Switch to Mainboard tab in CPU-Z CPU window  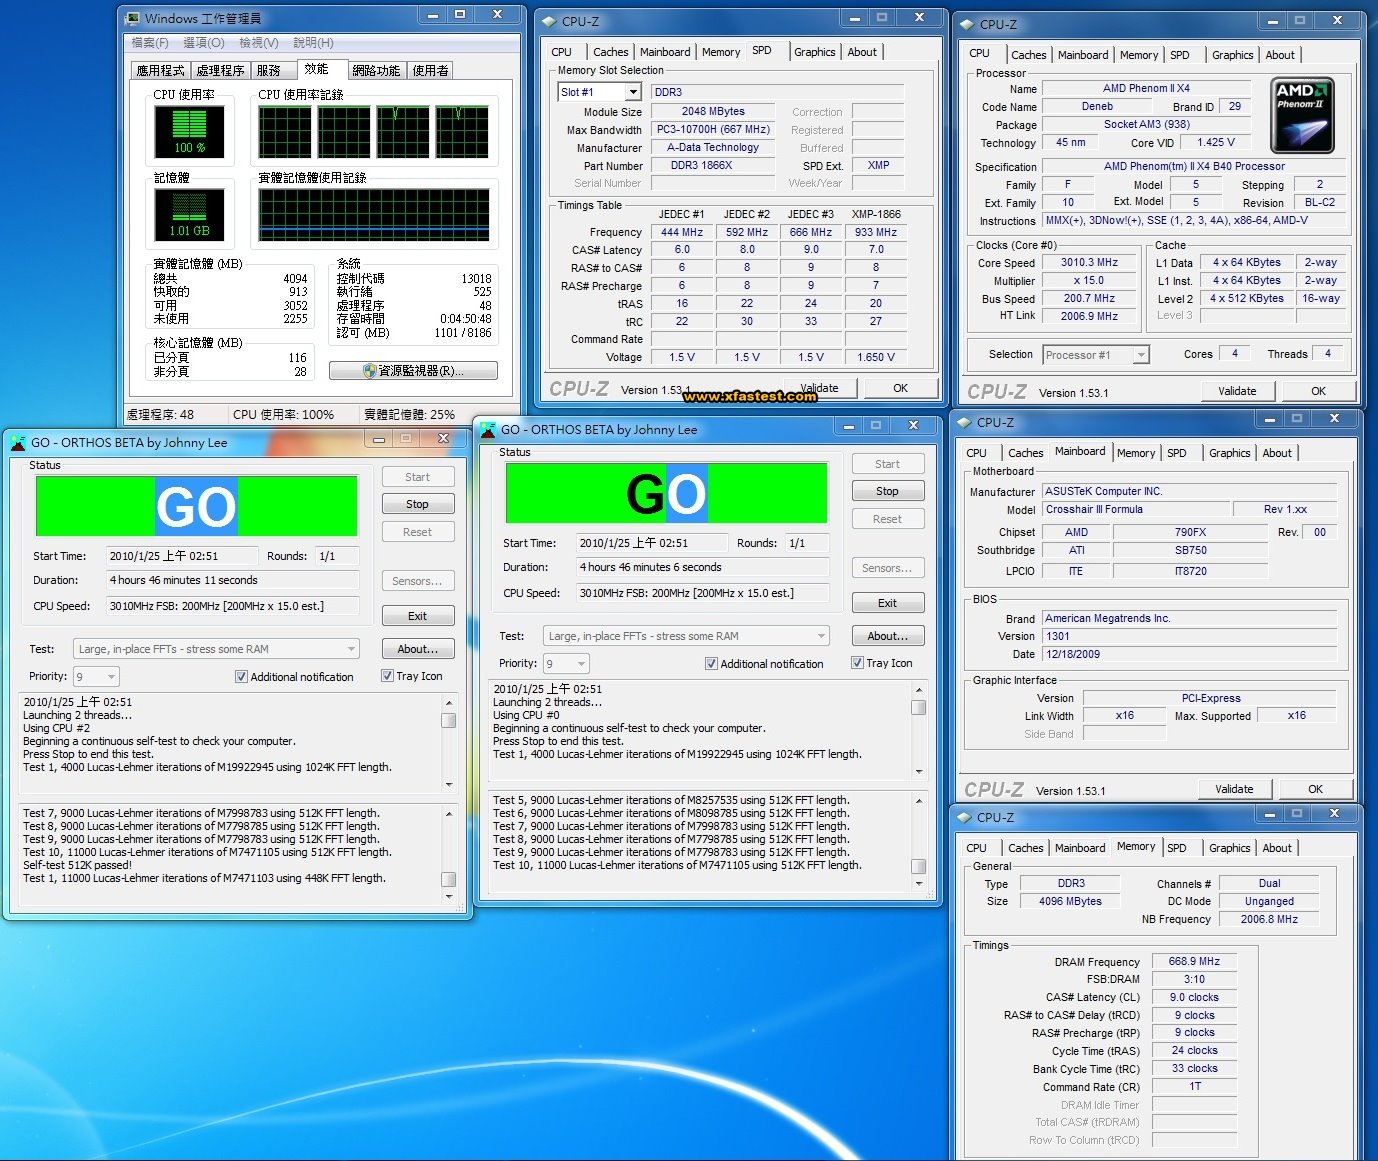(1083, 55)
